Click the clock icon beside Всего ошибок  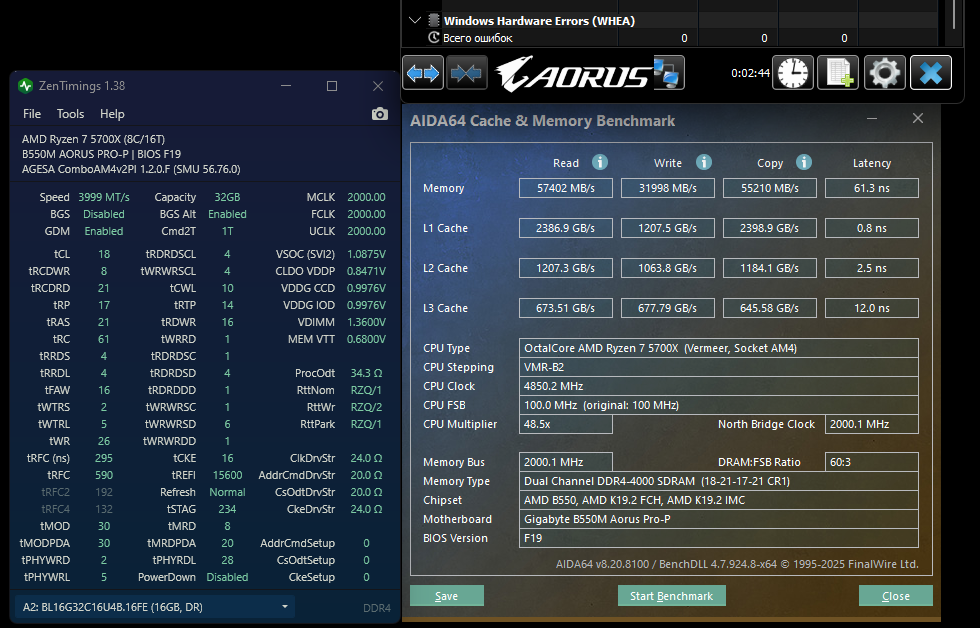point(434,37)
